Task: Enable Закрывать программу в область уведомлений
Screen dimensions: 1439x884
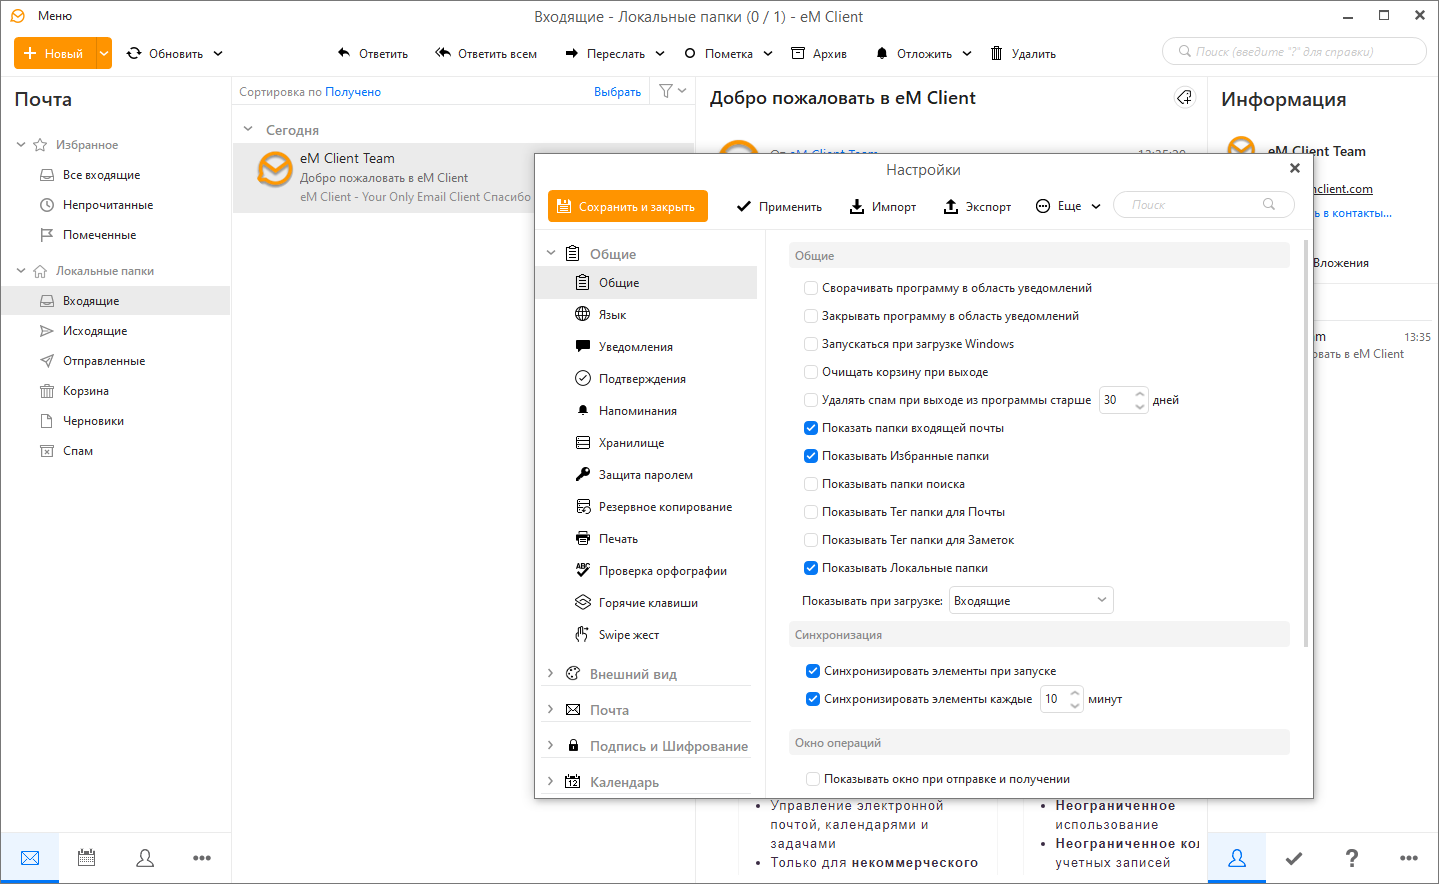Action: 811,316
